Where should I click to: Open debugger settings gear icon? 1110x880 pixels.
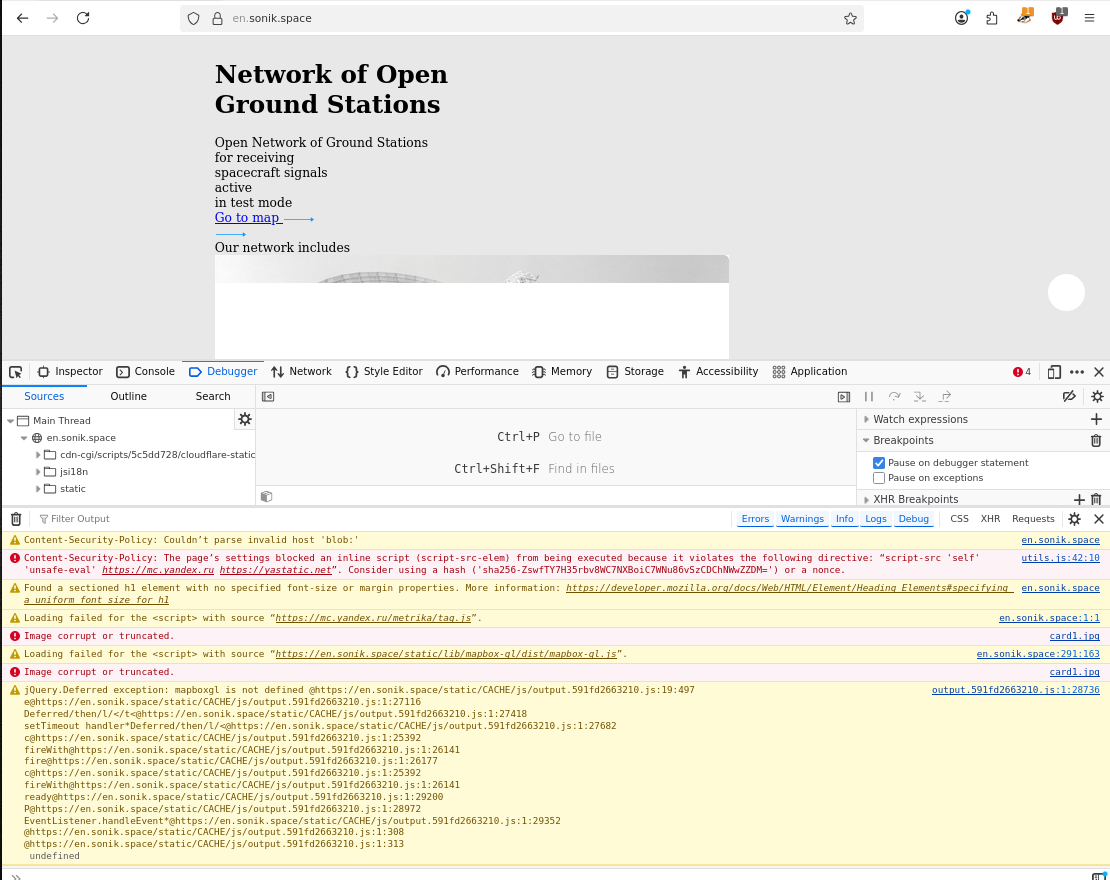click(1097, 397)
